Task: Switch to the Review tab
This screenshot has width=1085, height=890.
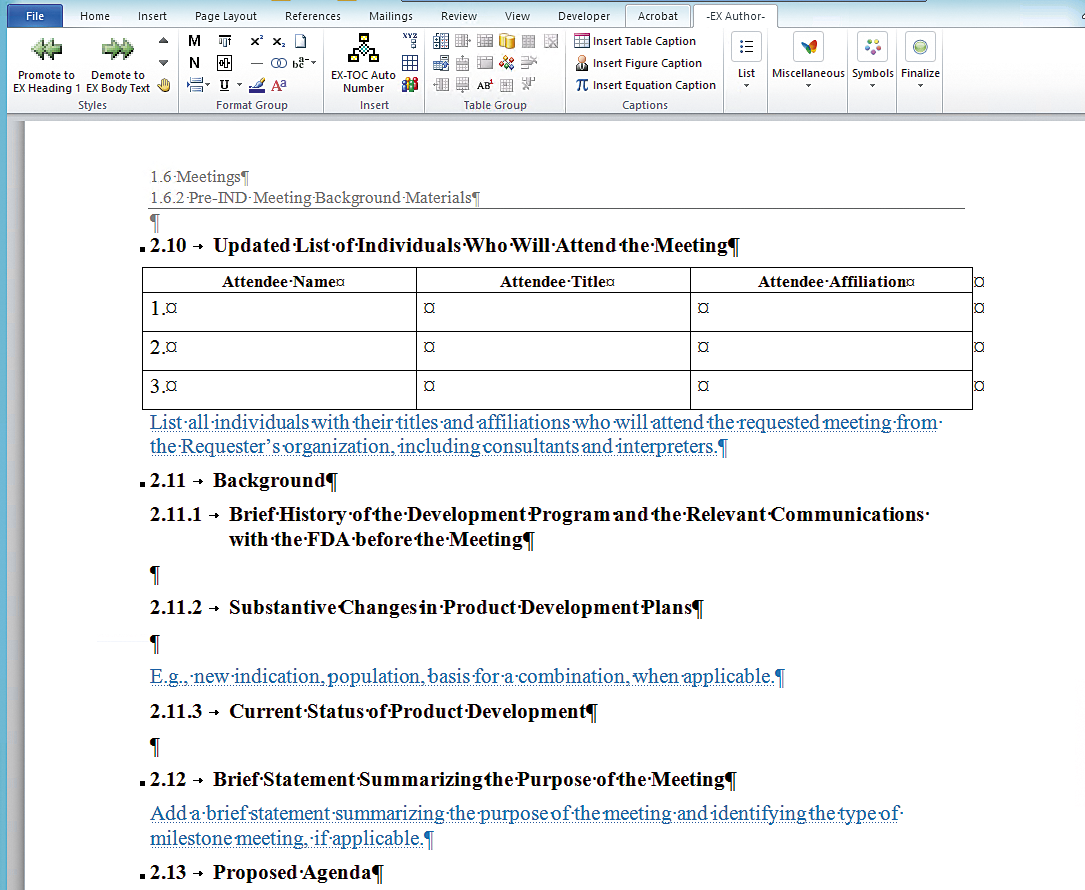Action: 459,16
